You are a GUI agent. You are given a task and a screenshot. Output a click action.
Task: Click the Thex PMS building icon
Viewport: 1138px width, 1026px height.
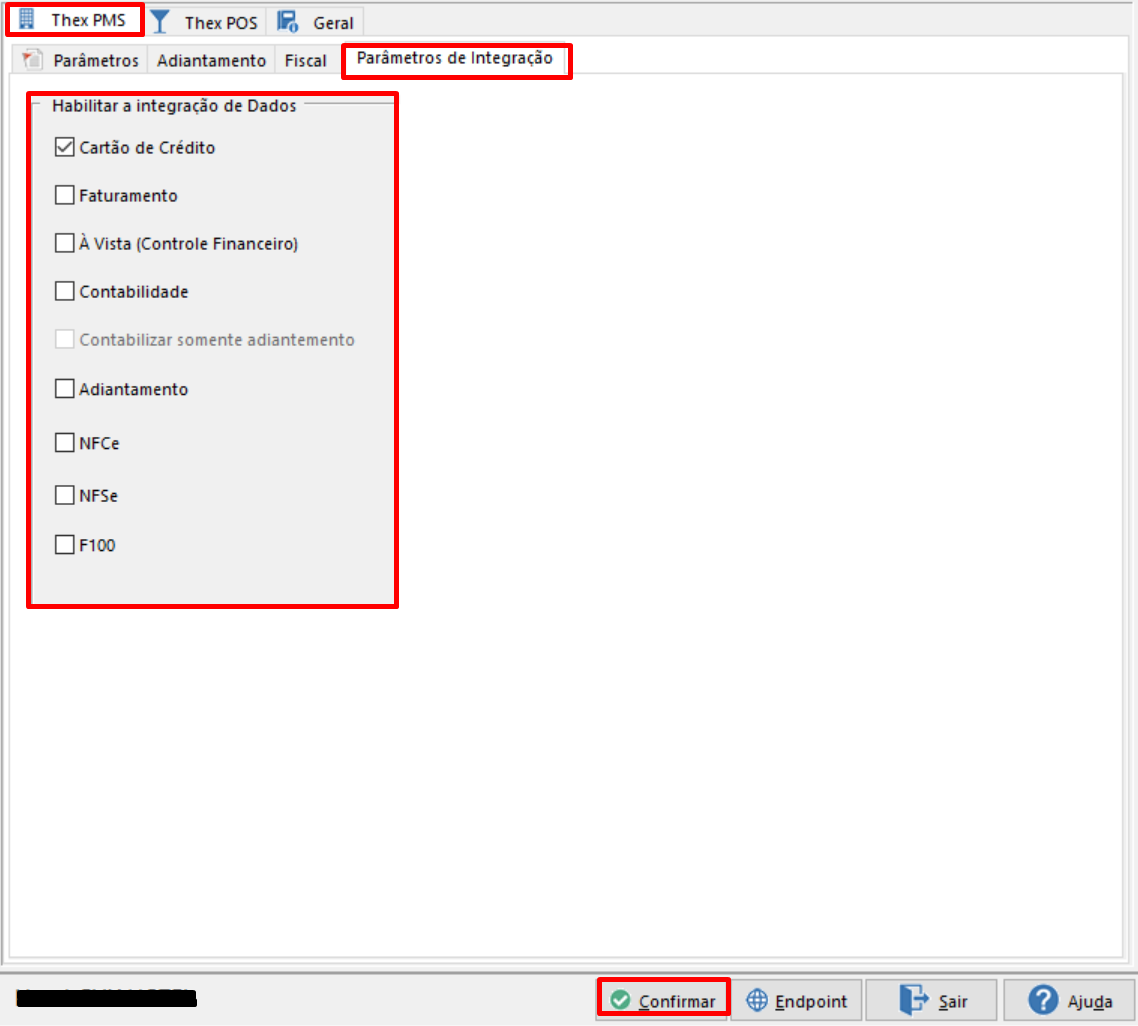[x=26, y=19]
